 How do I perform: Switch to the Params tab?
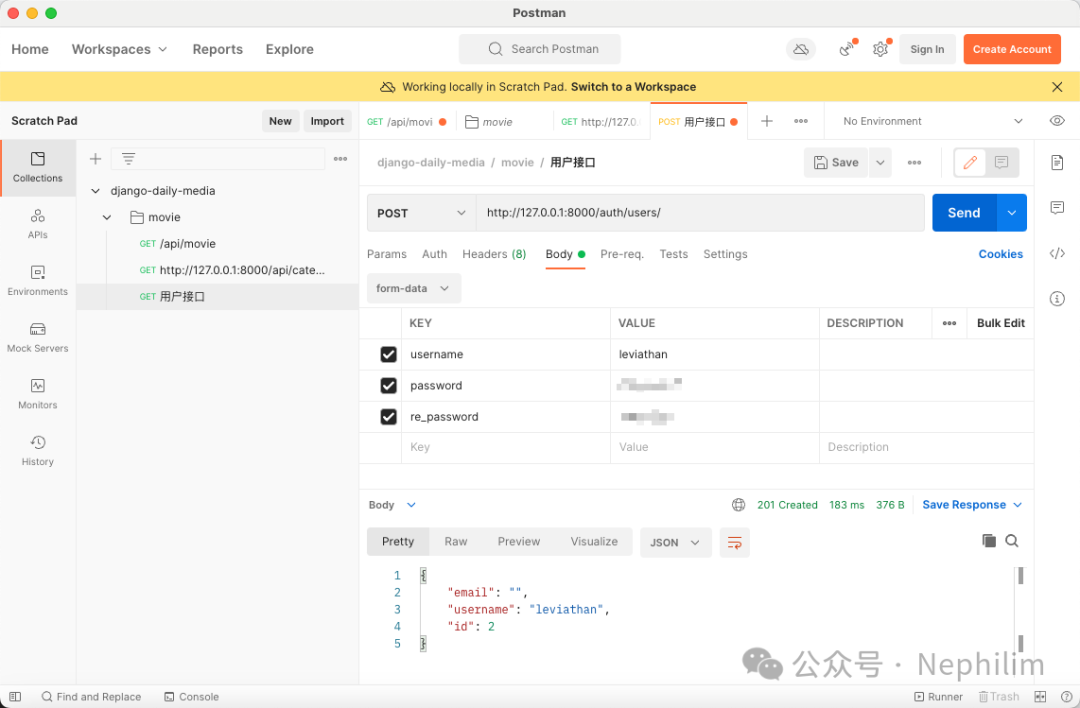(386, 254)
